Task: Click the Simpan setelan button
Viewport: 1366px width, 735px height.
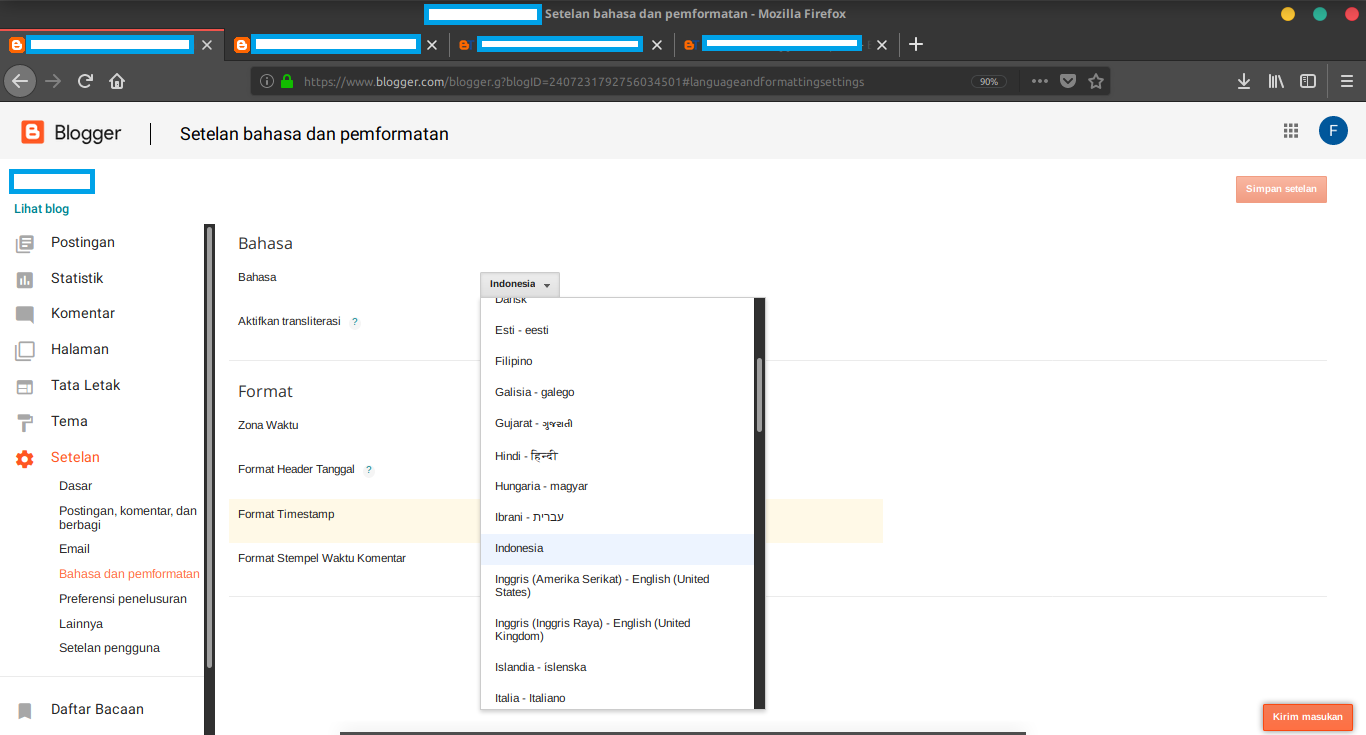Action: (1281, 189)
